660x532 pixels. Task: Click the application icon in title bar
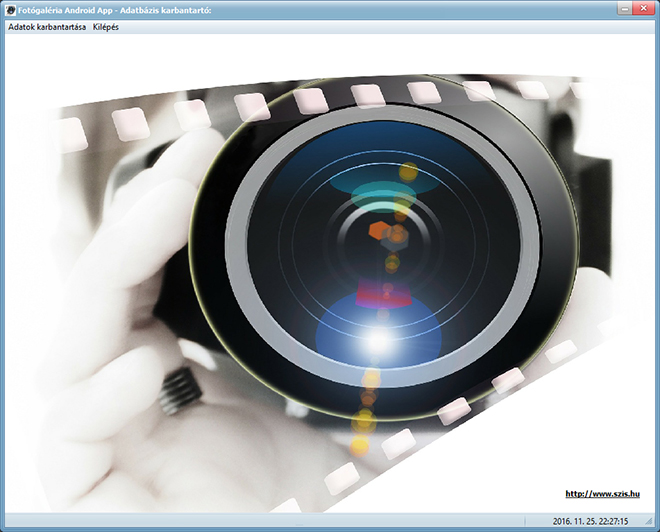coord(10,10)
